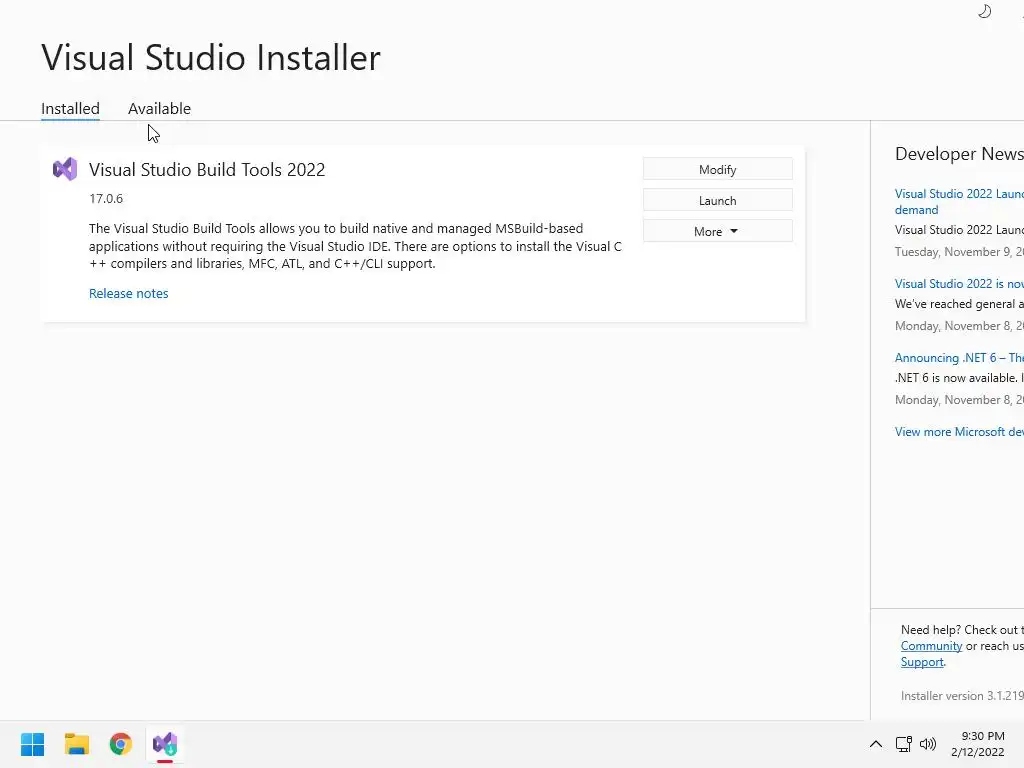1024x768 pixels.
Task: Click date Tuesday, November 9 text
Action: click(x=959, y=252)
